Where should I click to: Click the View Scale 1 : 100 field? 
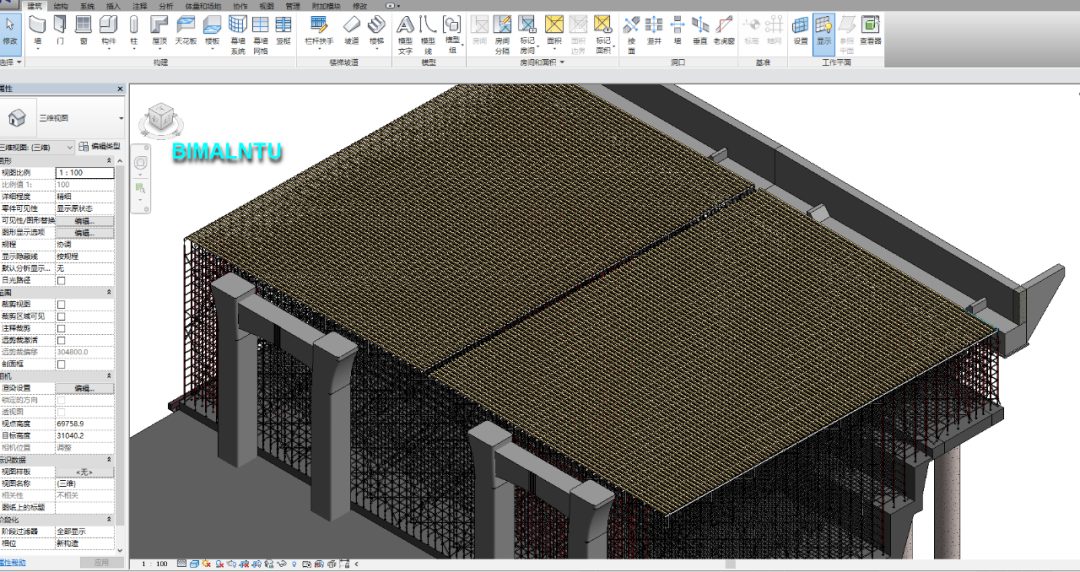pos(85,172)
